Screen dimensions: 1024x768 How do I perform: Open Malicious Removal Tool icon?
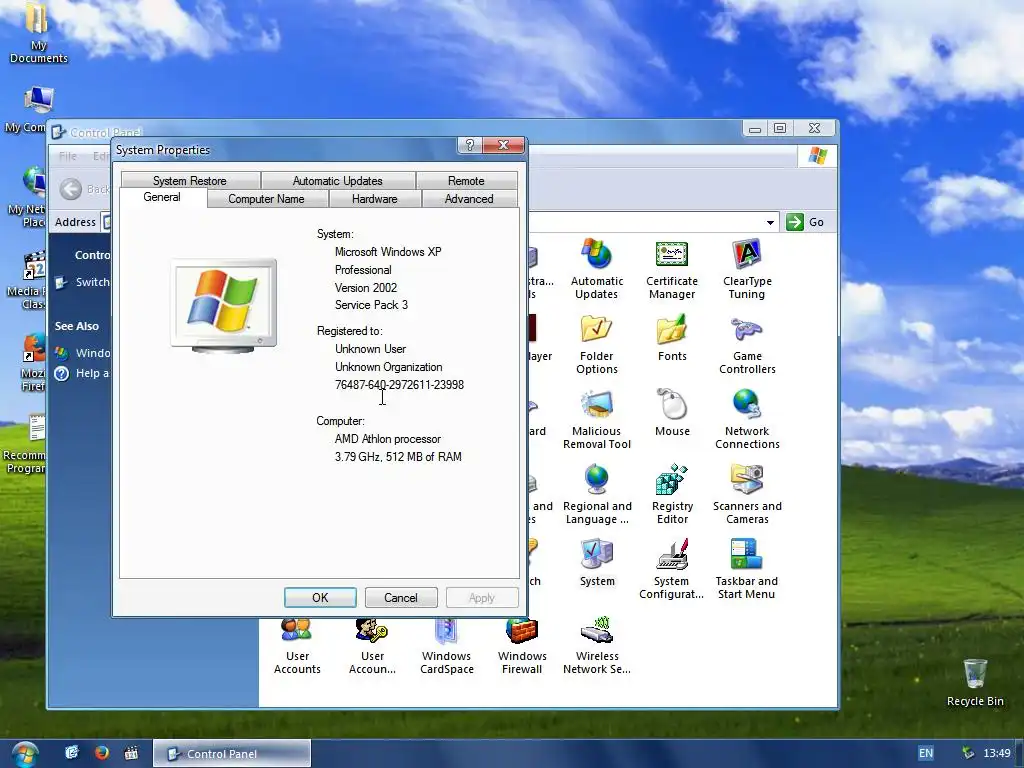pyautogui.click(x=596, y=419)
